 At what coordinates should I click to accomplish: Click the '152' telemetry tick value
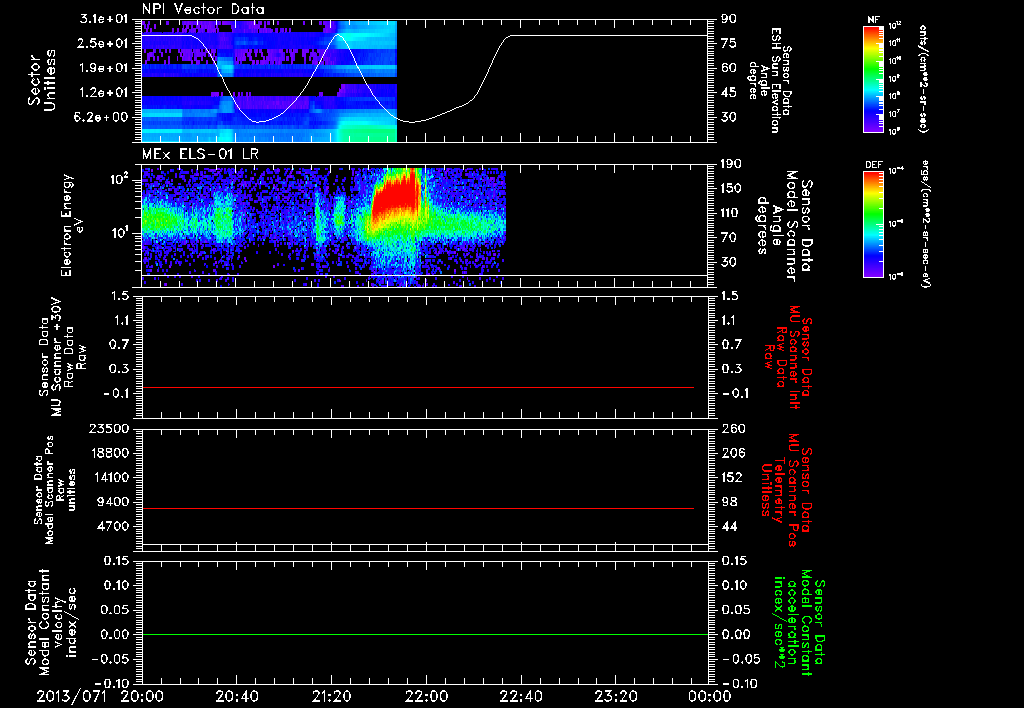[733, 477]
